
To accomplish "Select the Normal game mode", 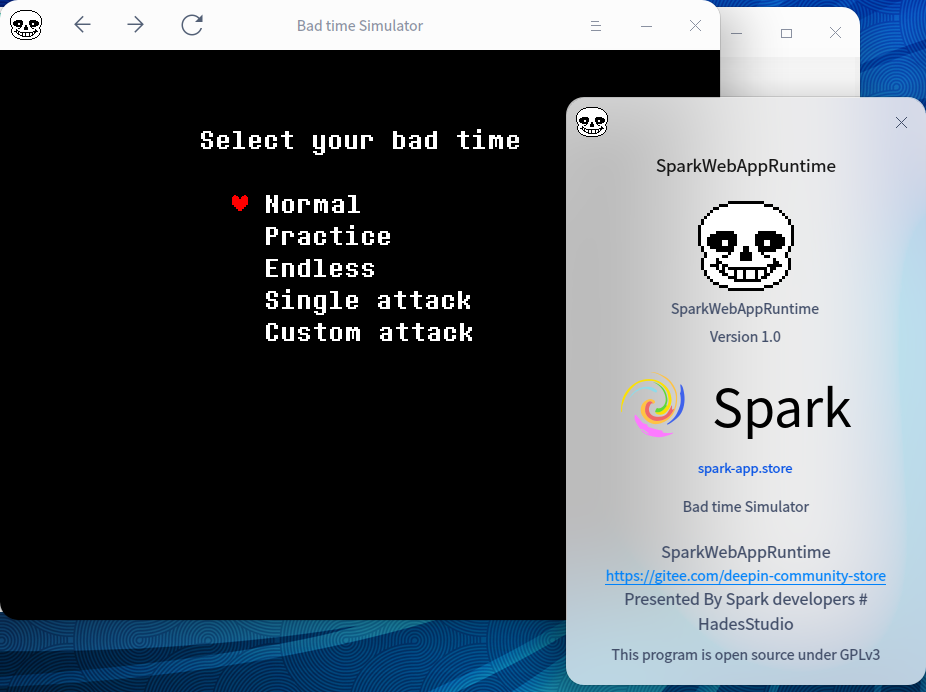I will coord(312,204).
